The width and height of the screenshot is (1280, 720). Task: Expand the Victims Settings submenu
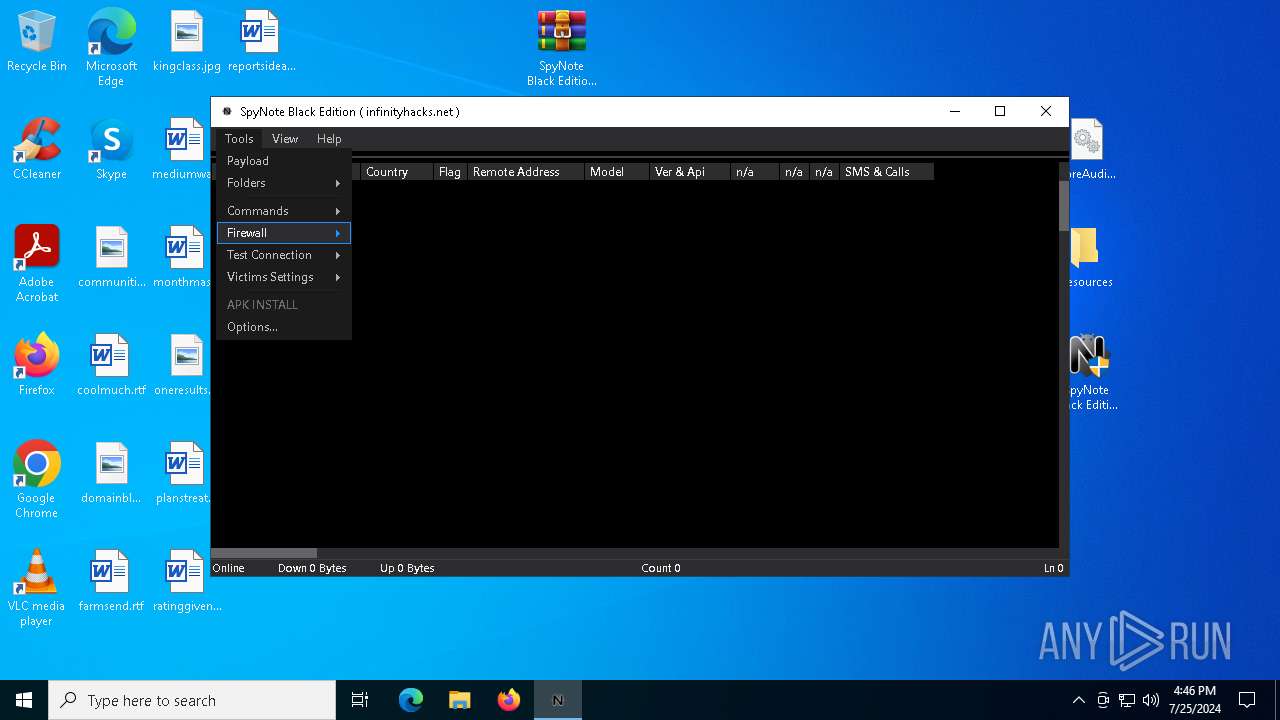(x=284, y=277)
